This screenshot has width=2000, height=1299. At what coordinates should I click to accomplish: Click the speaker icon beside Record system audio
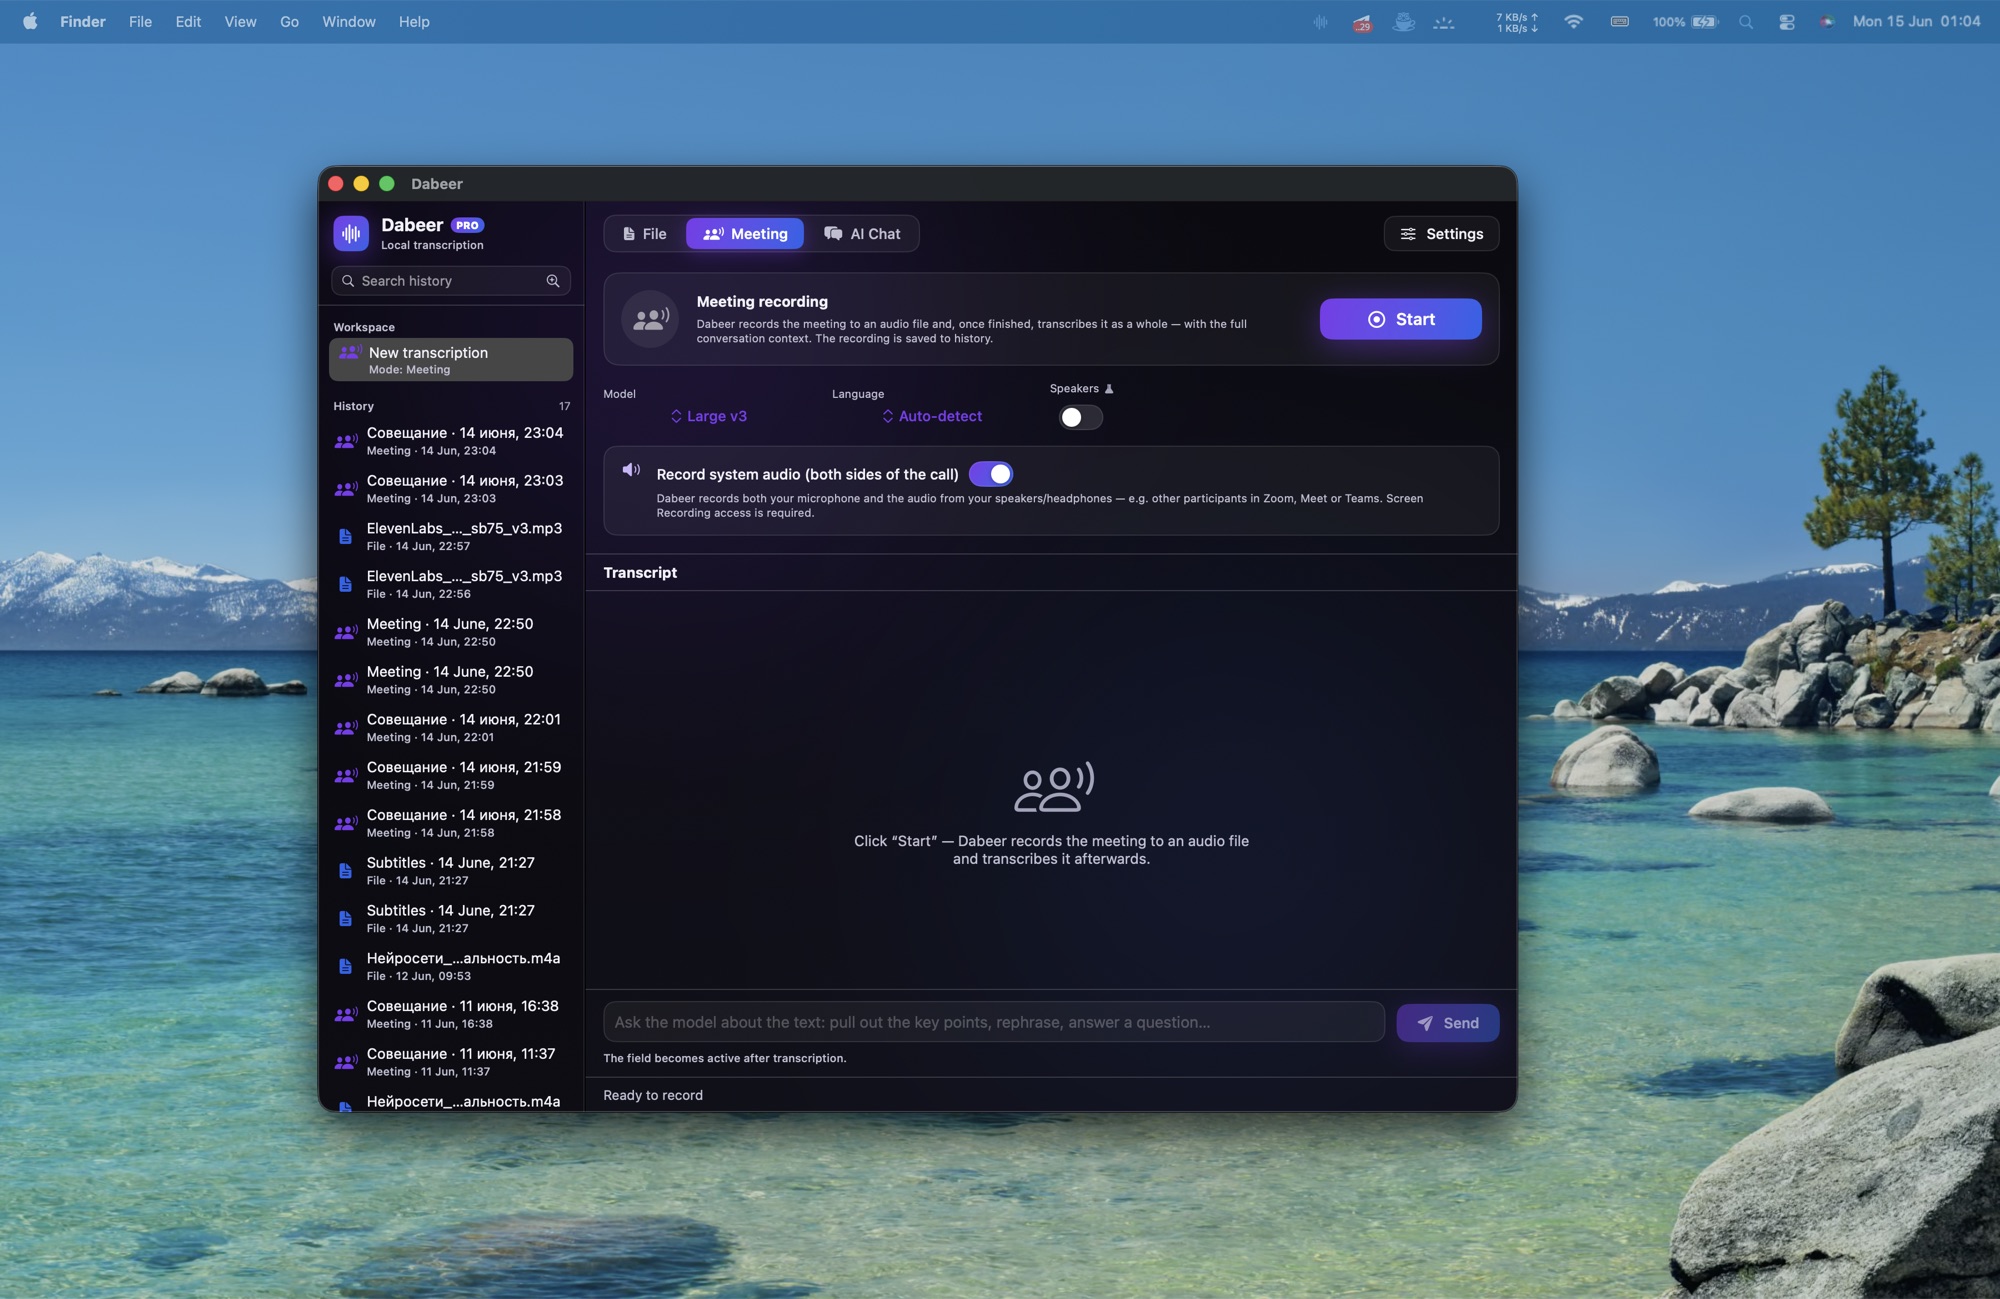coord(631,470)
